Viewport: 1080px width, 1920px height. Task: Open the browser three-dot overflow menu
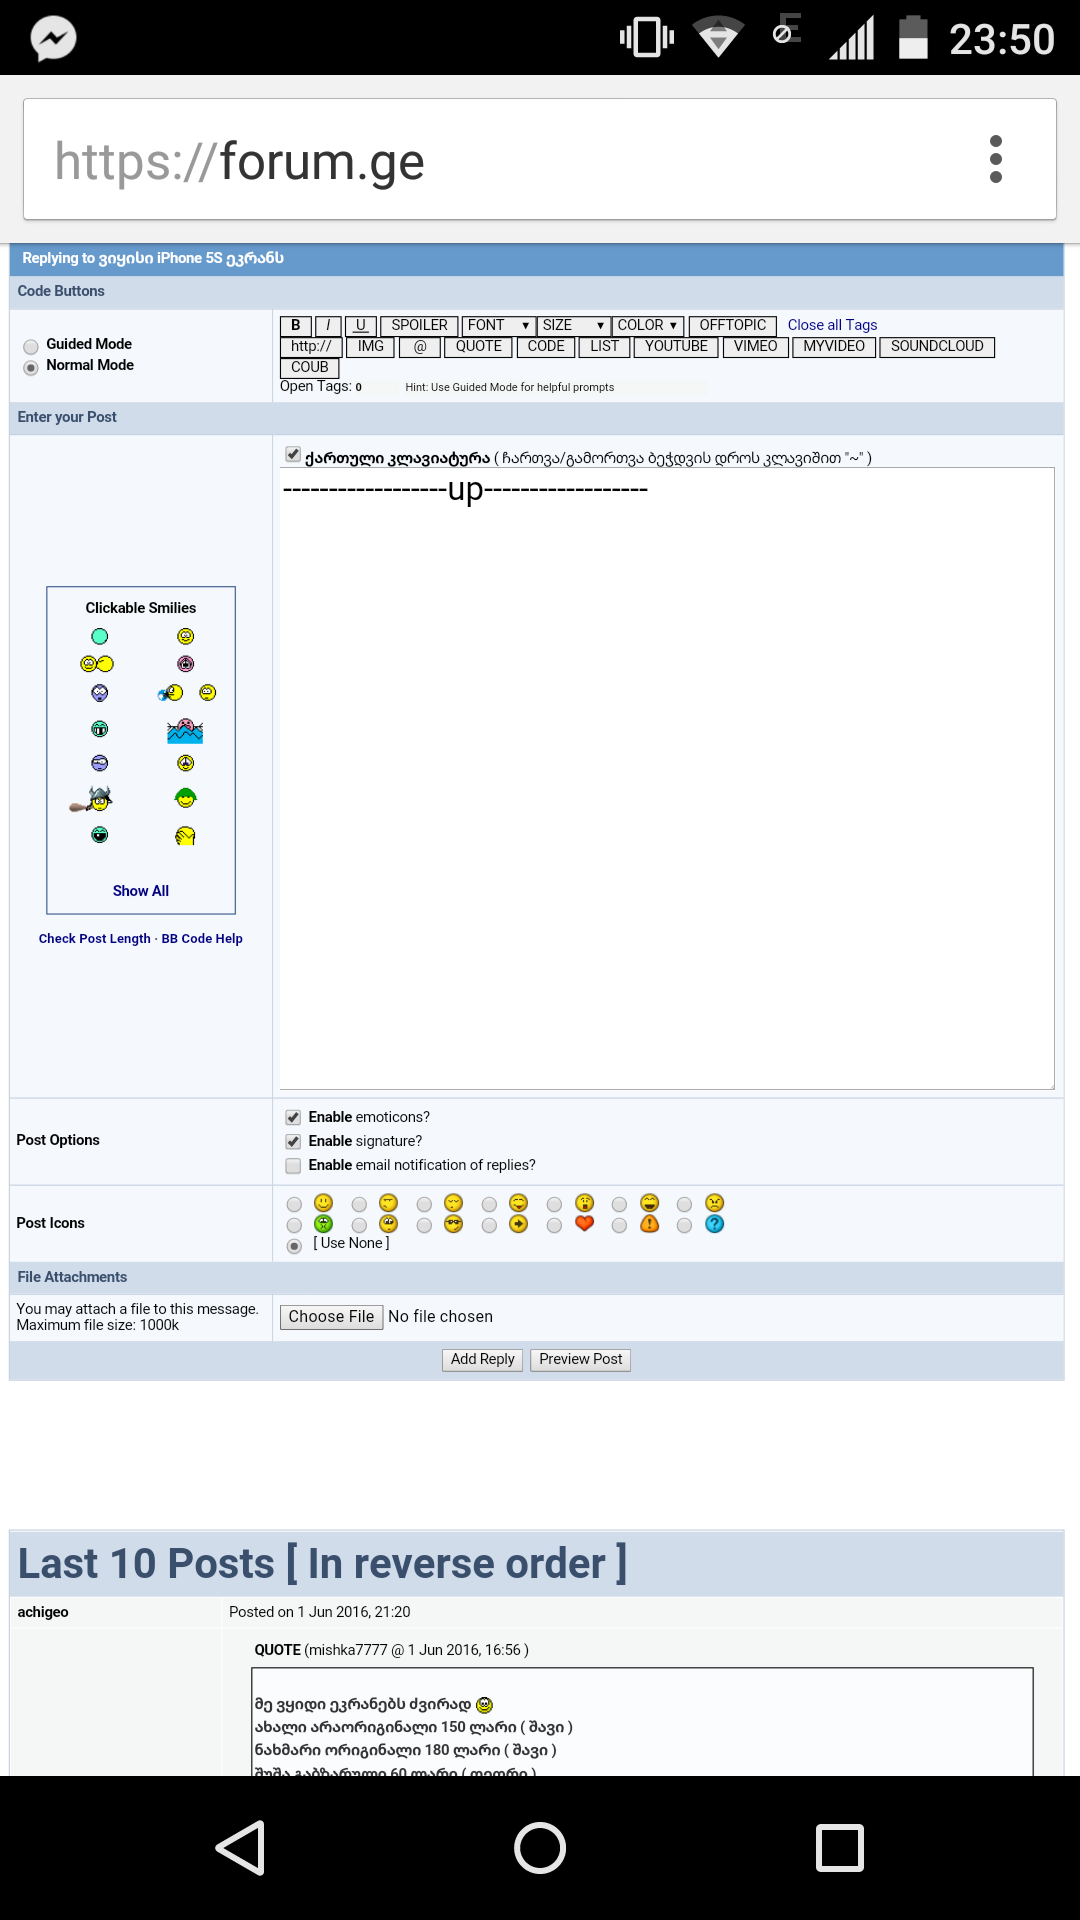995,159
